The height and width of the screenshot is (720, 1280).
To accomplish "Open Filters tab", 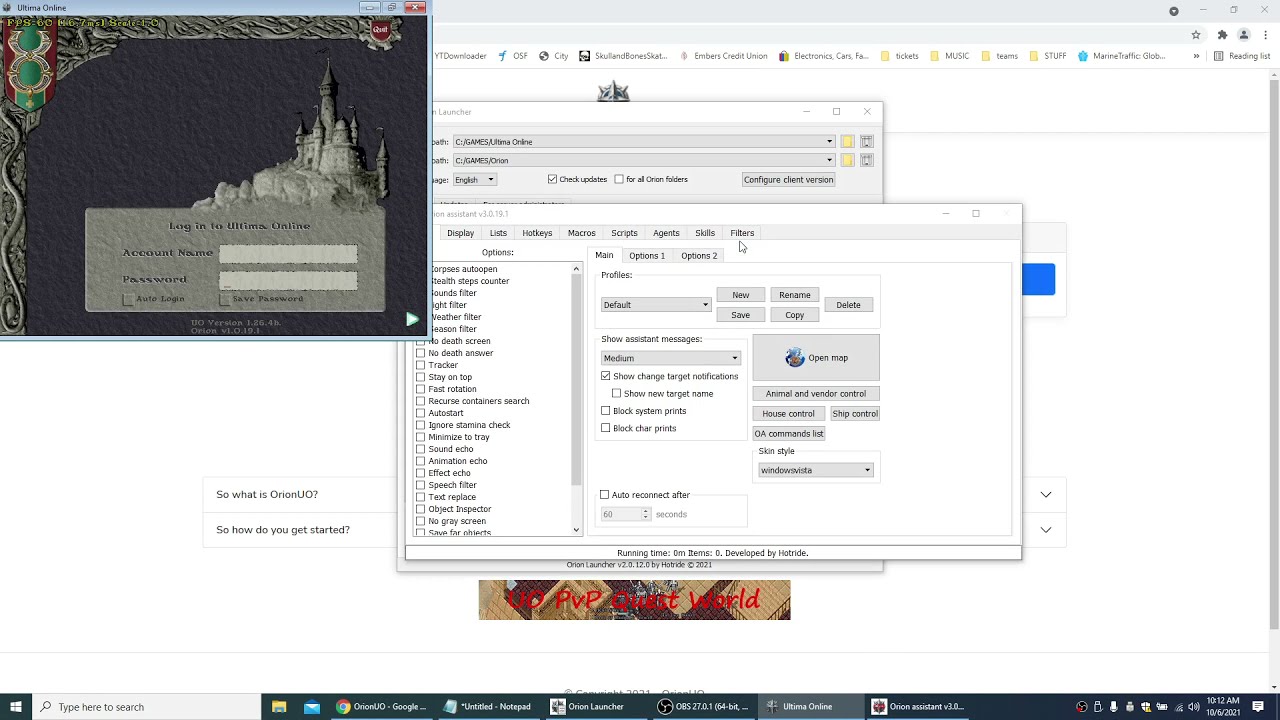I will coord(742,233).
